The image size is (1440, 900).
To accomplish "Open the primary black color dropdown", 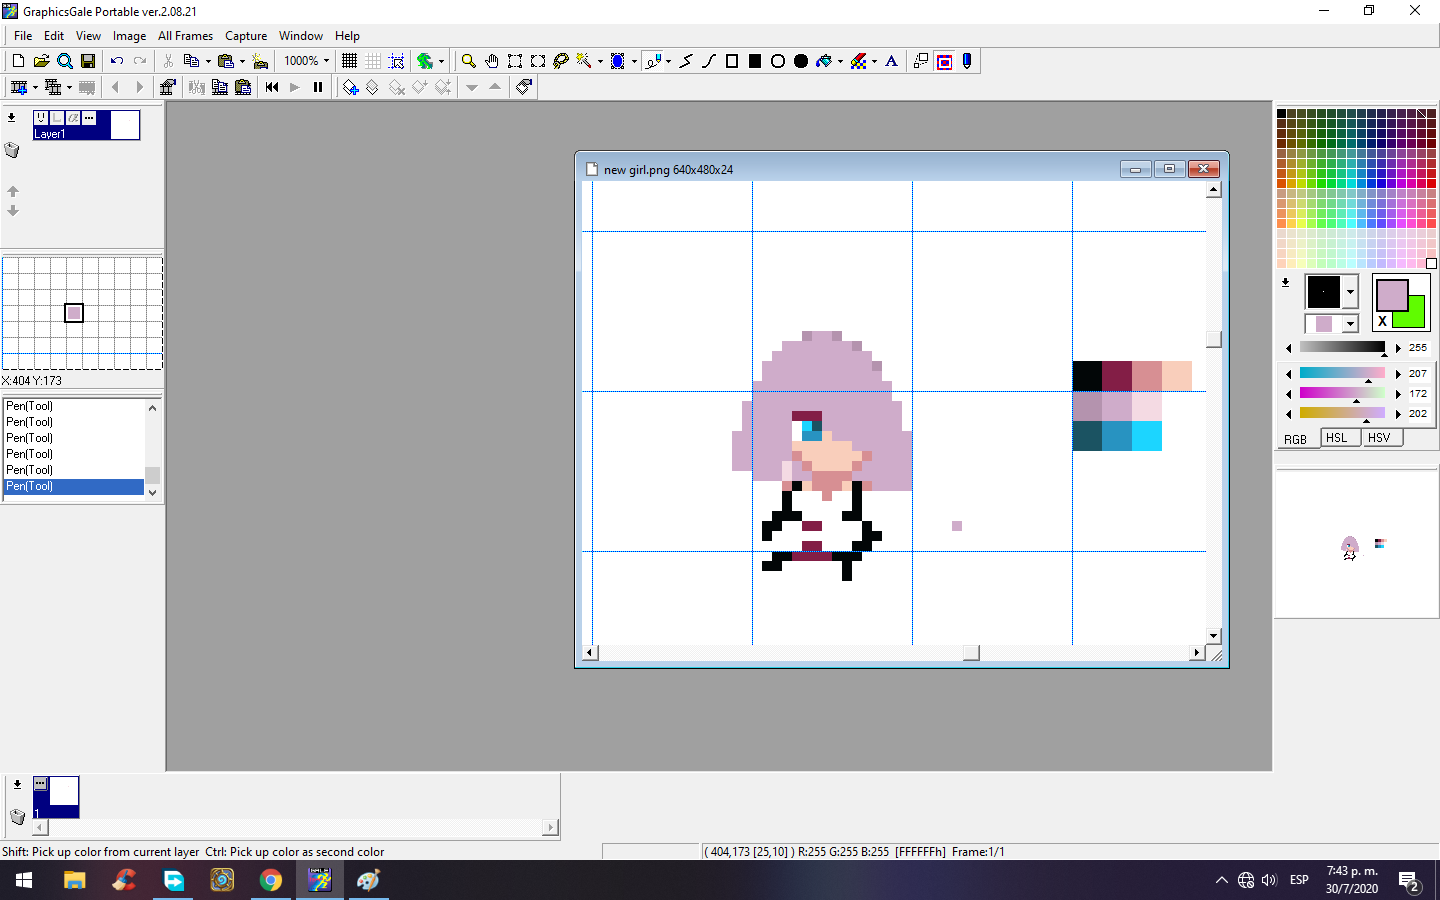I will 1350,292.
